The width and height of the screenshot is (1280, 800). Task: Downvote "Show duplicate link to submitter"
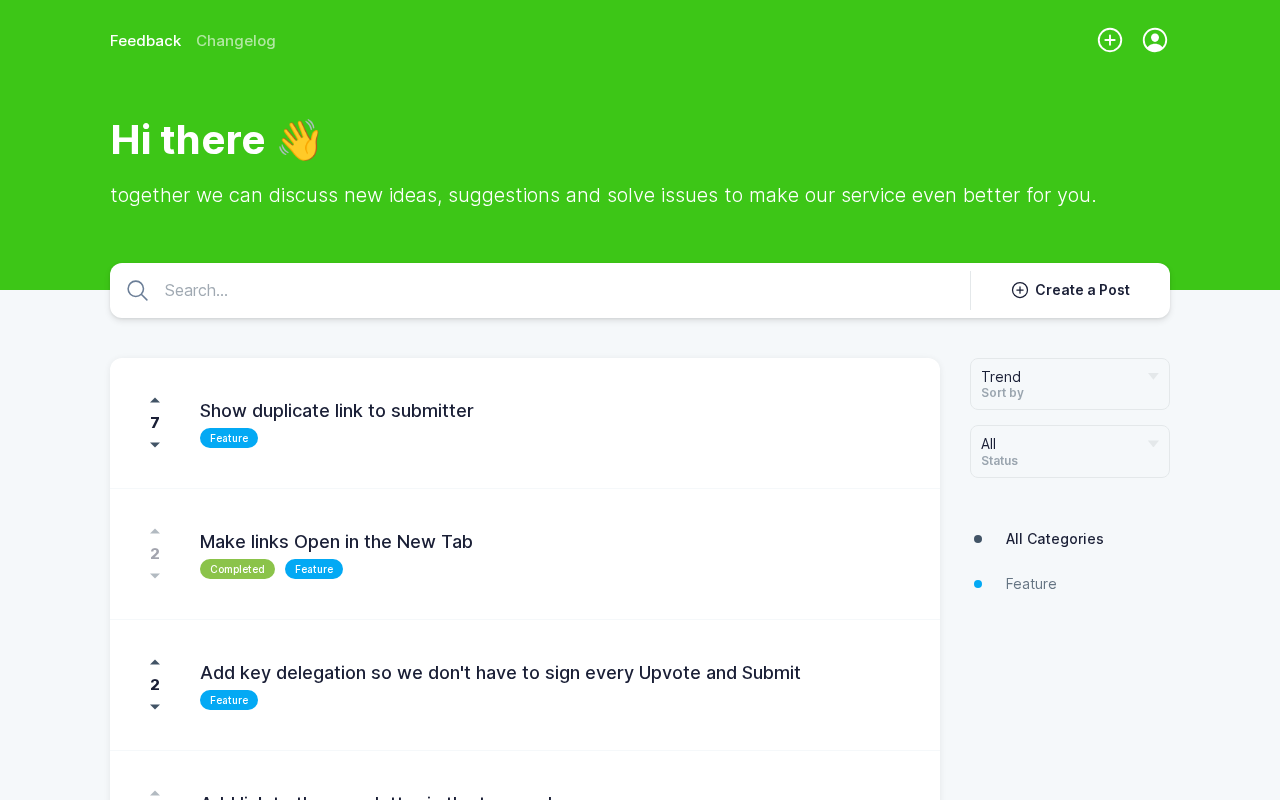pyautogui.click(x=155, y=445)
